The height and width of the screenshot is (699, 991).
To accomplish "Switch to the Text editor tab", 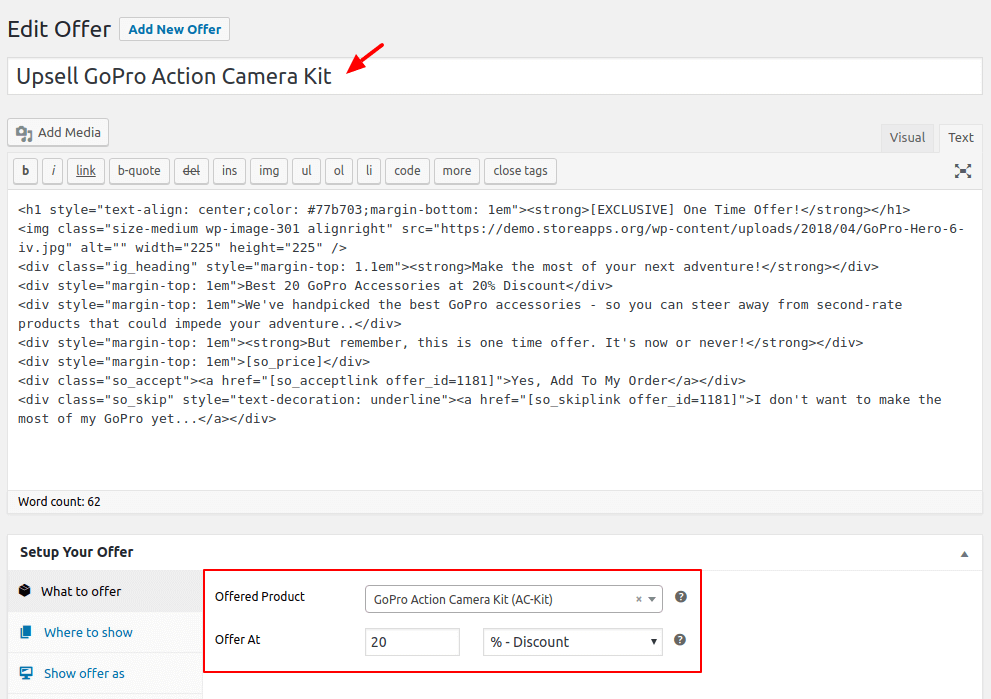I will (960, 138).
